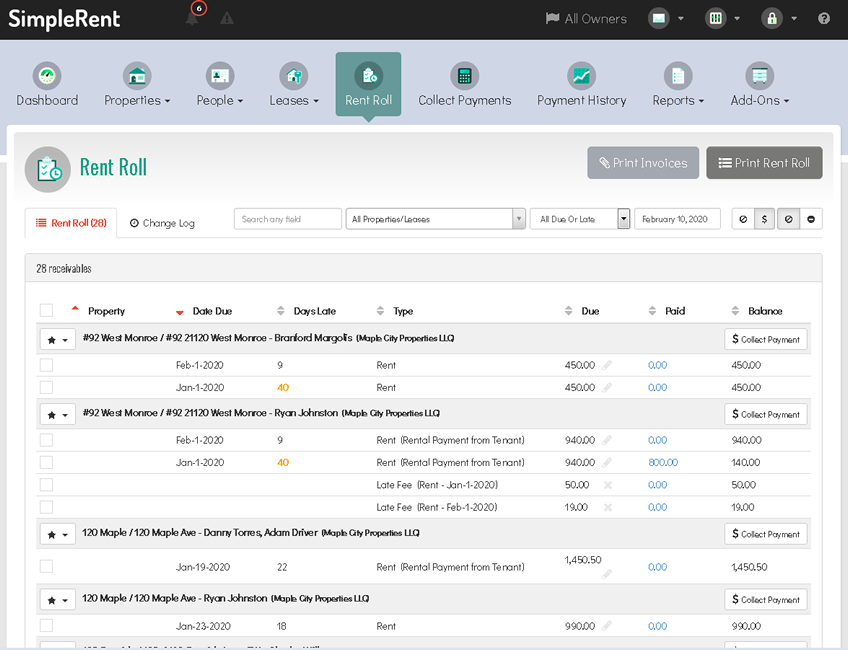The width and height of the screenshot is (848, 650).
Task: Check Ryan Johnston Feb-1-2020 940.00 rent row
Action: point(47,440)
